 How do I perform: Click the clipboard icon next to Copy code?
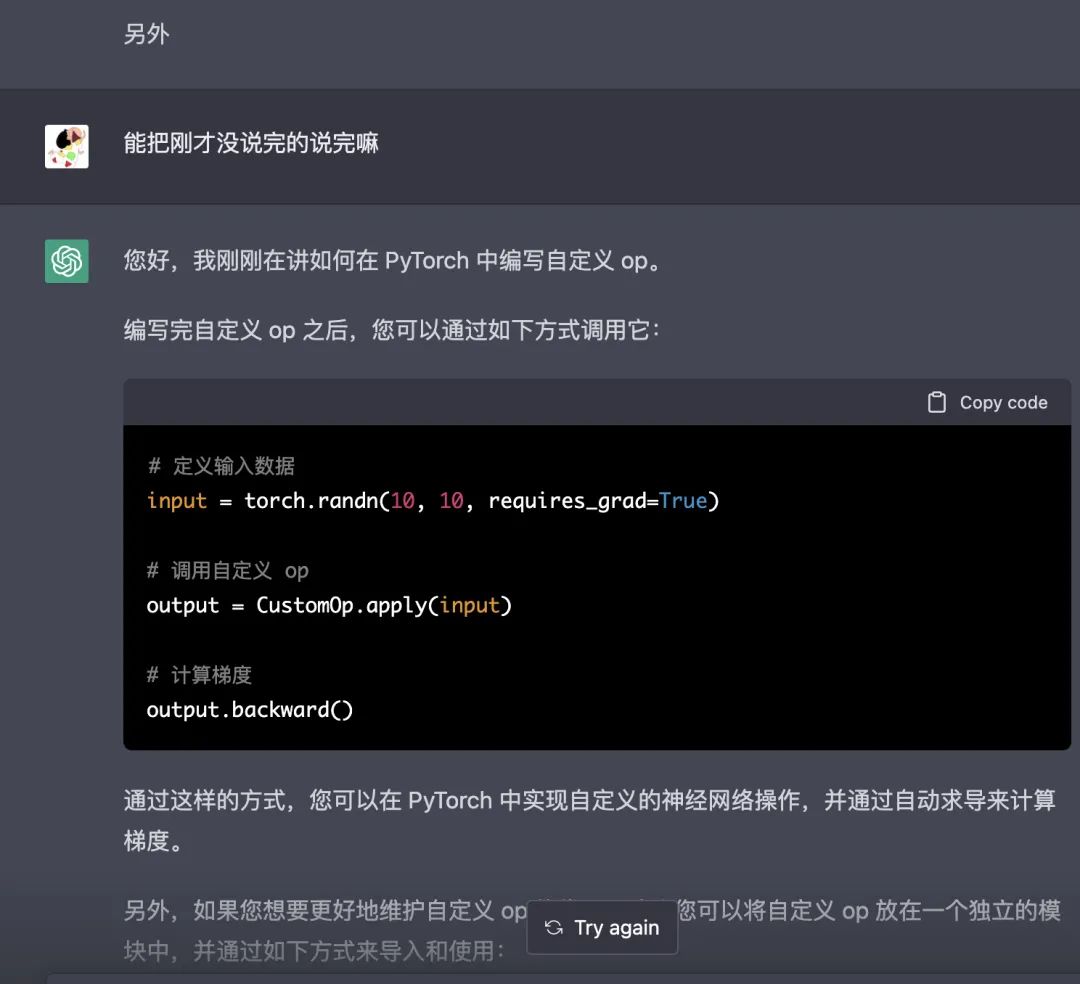click(x=937, y=403)
